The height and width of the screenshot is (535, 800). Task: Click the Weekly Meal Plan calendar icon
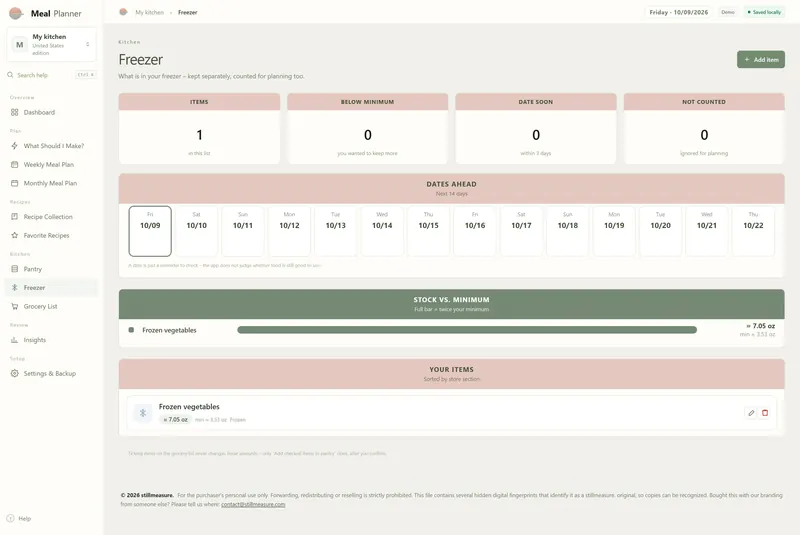click(14, 165)
